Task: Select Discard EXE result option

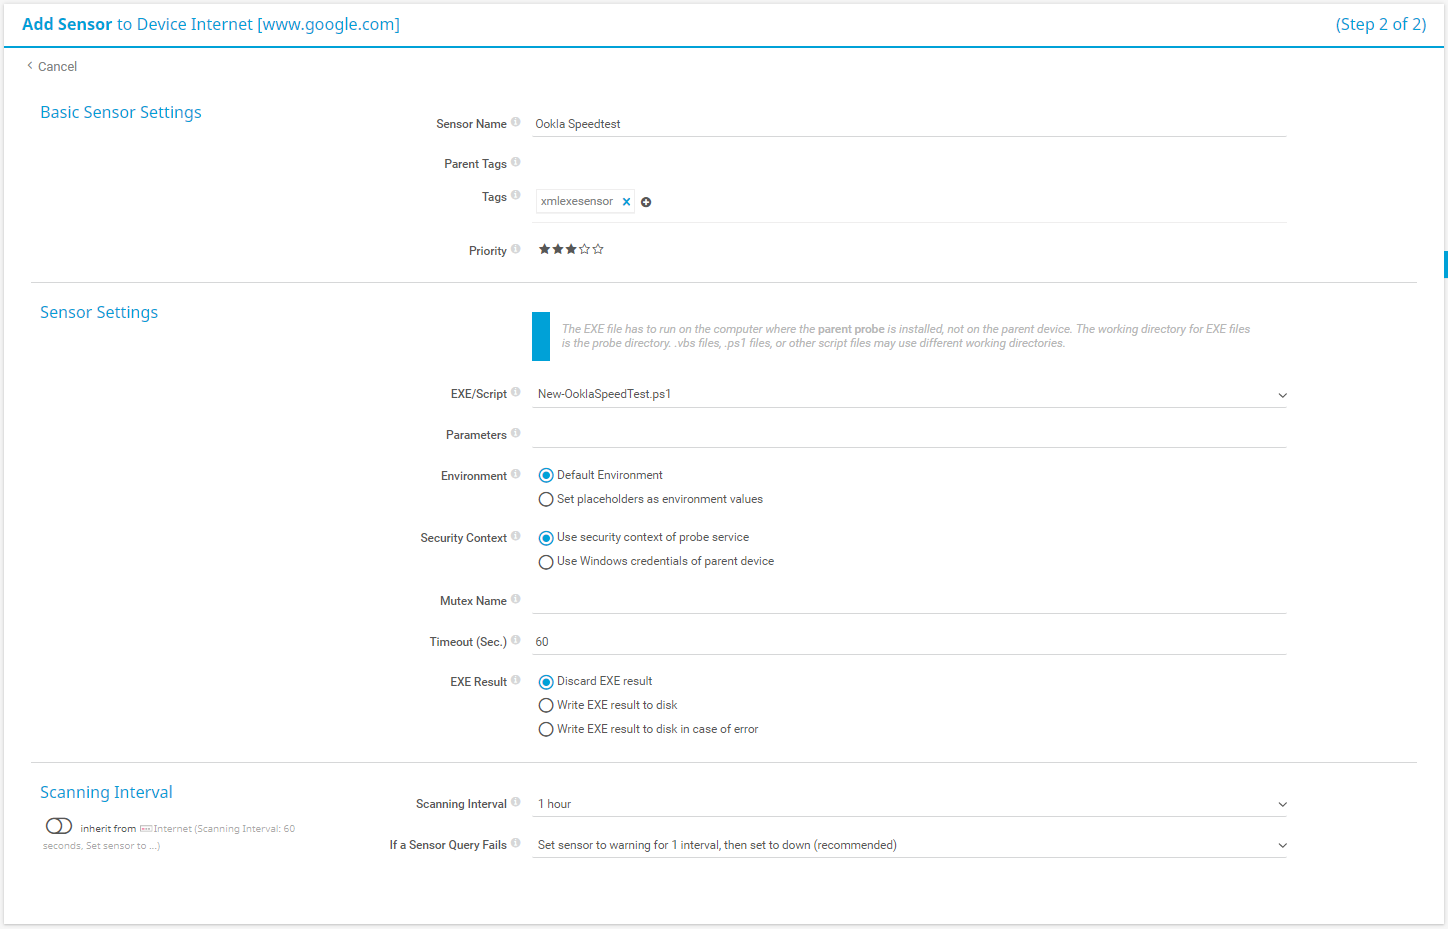Action: (x=546, y=682)
